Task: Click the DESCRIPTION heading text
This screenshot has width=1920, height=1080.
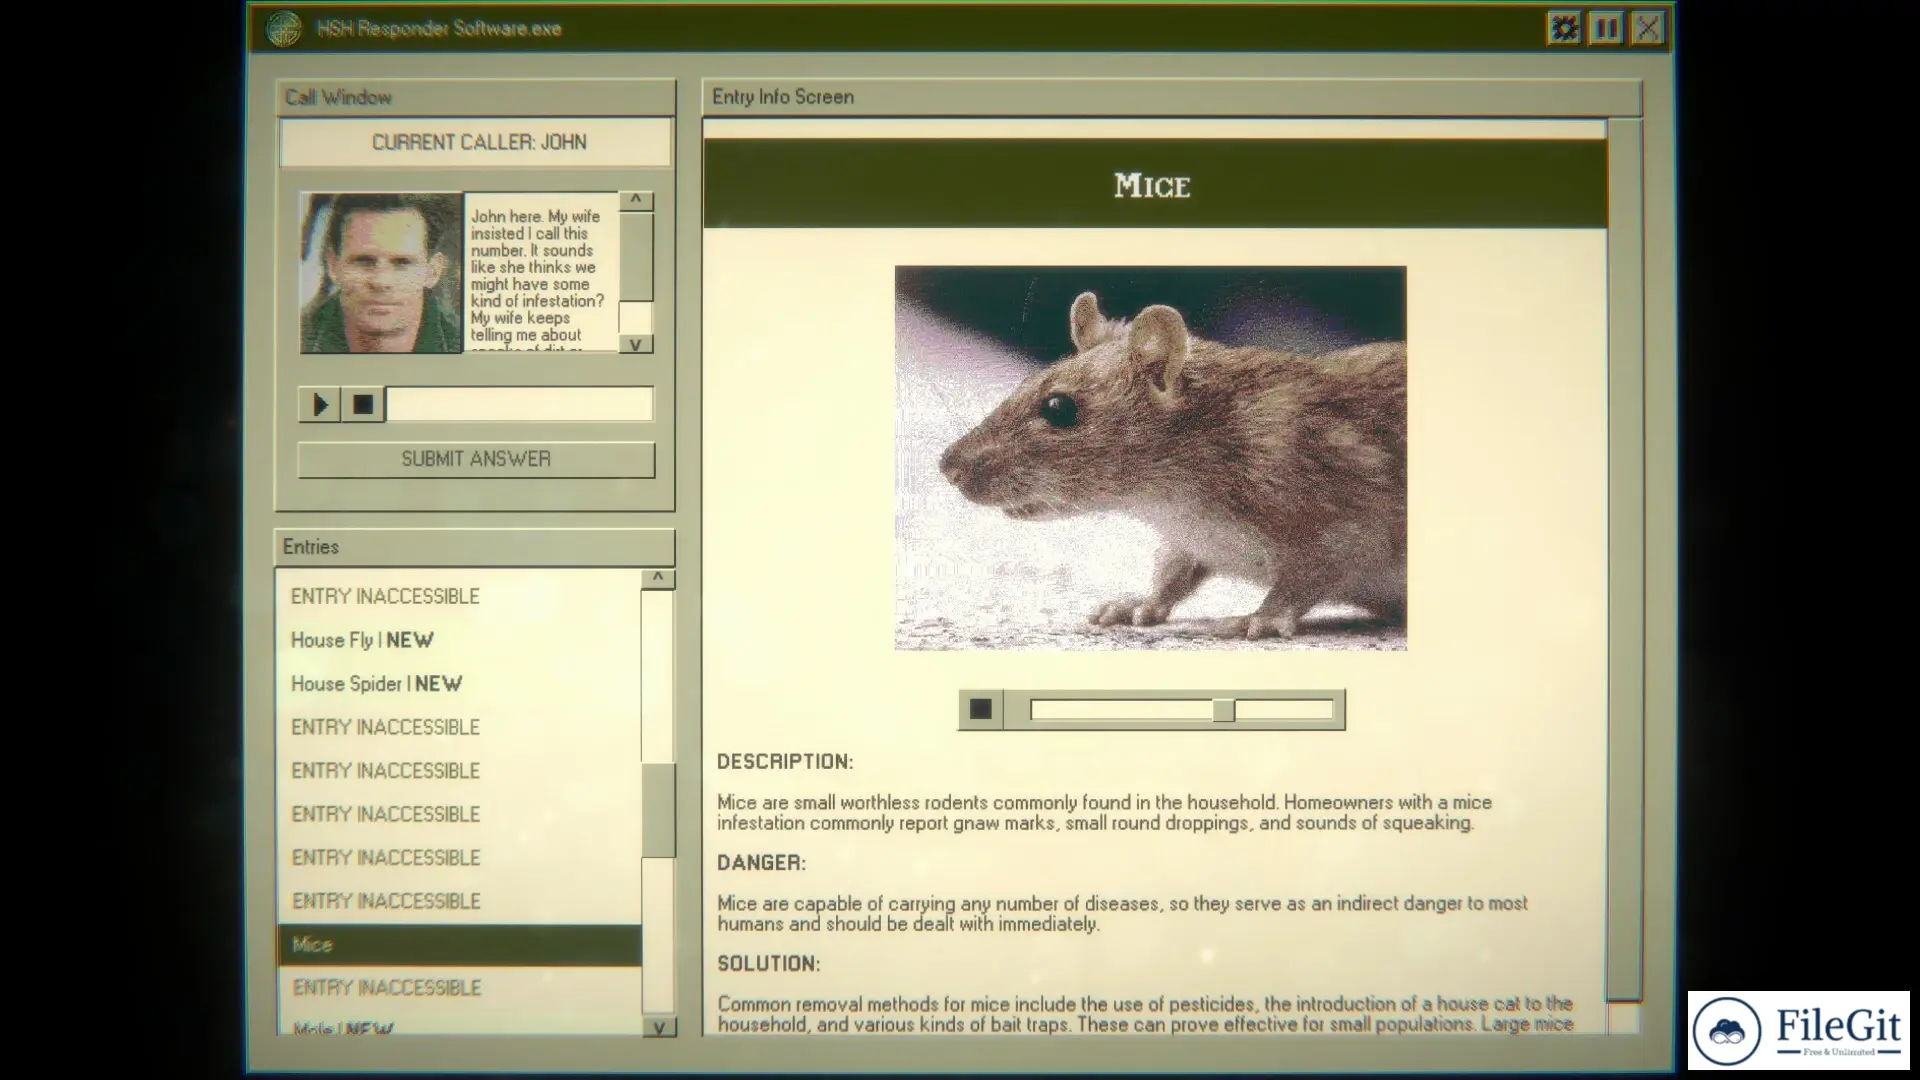Action: pos(785,762)
